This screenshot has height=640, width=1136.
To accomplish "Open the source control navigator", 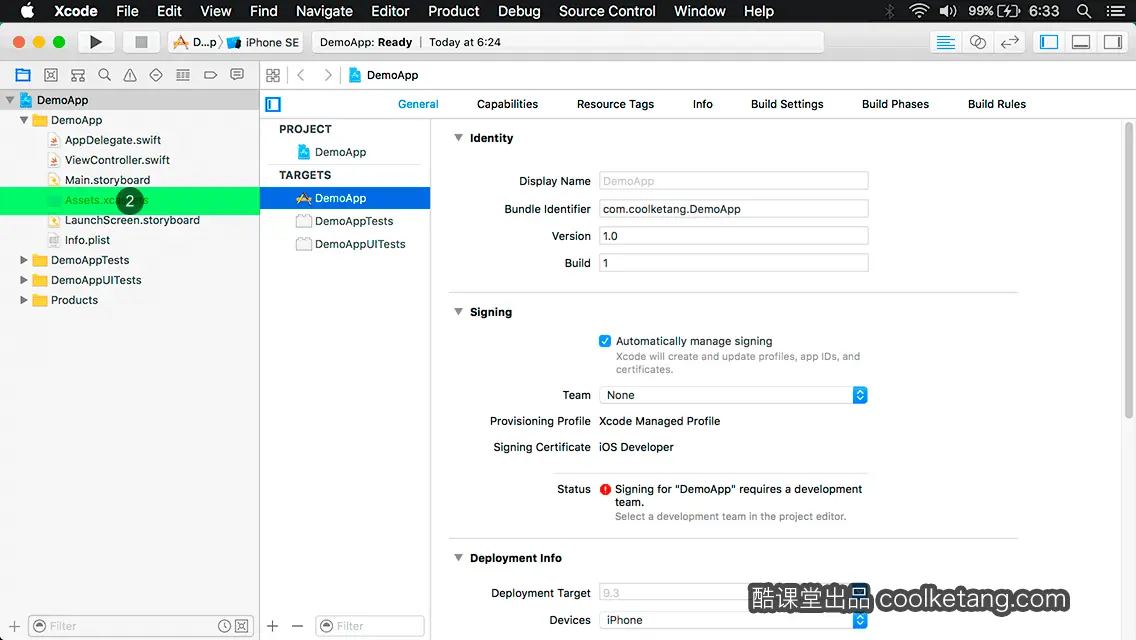I will pos(51,75).
